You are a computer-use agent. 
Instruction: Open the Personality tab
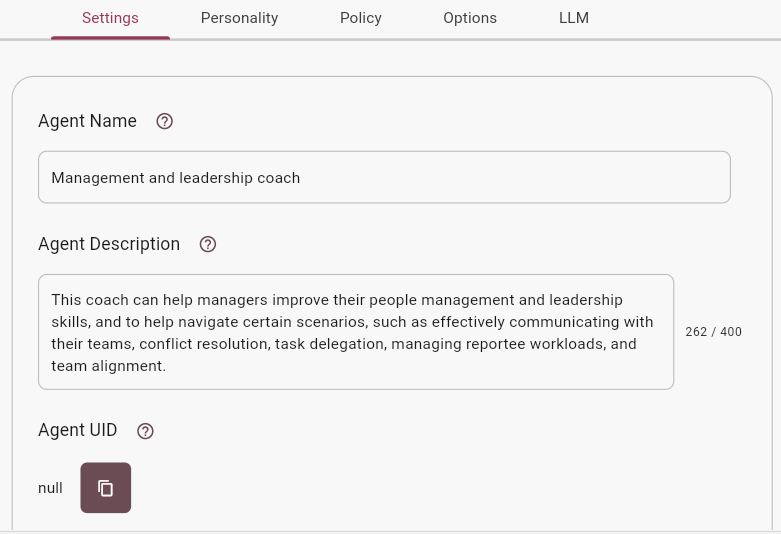239,18
